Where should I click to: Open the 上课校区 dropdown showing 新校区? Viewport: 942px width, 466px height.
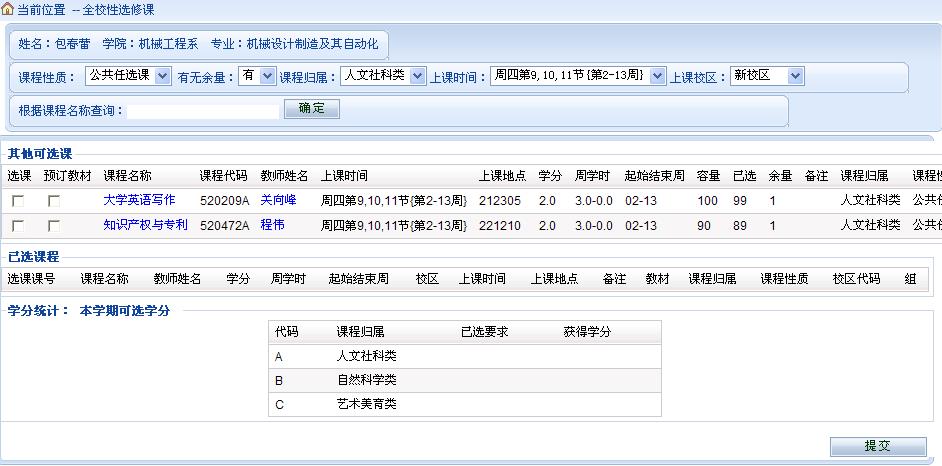[766, 76]
